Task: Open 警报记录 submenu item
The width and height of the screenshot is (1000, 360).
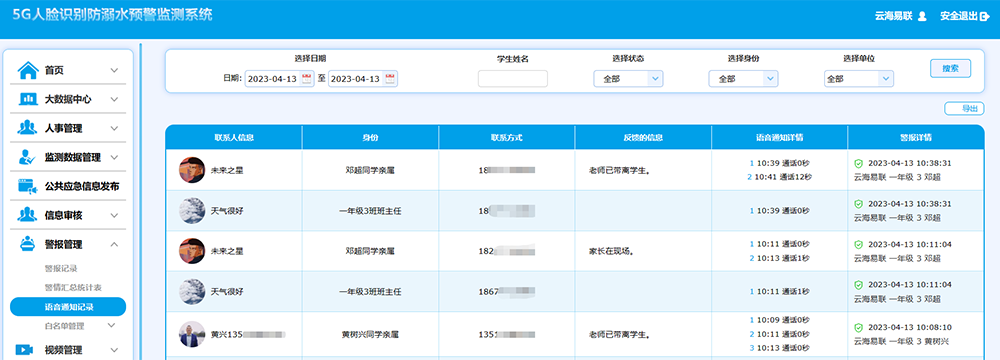Action: tap(61, 268)
